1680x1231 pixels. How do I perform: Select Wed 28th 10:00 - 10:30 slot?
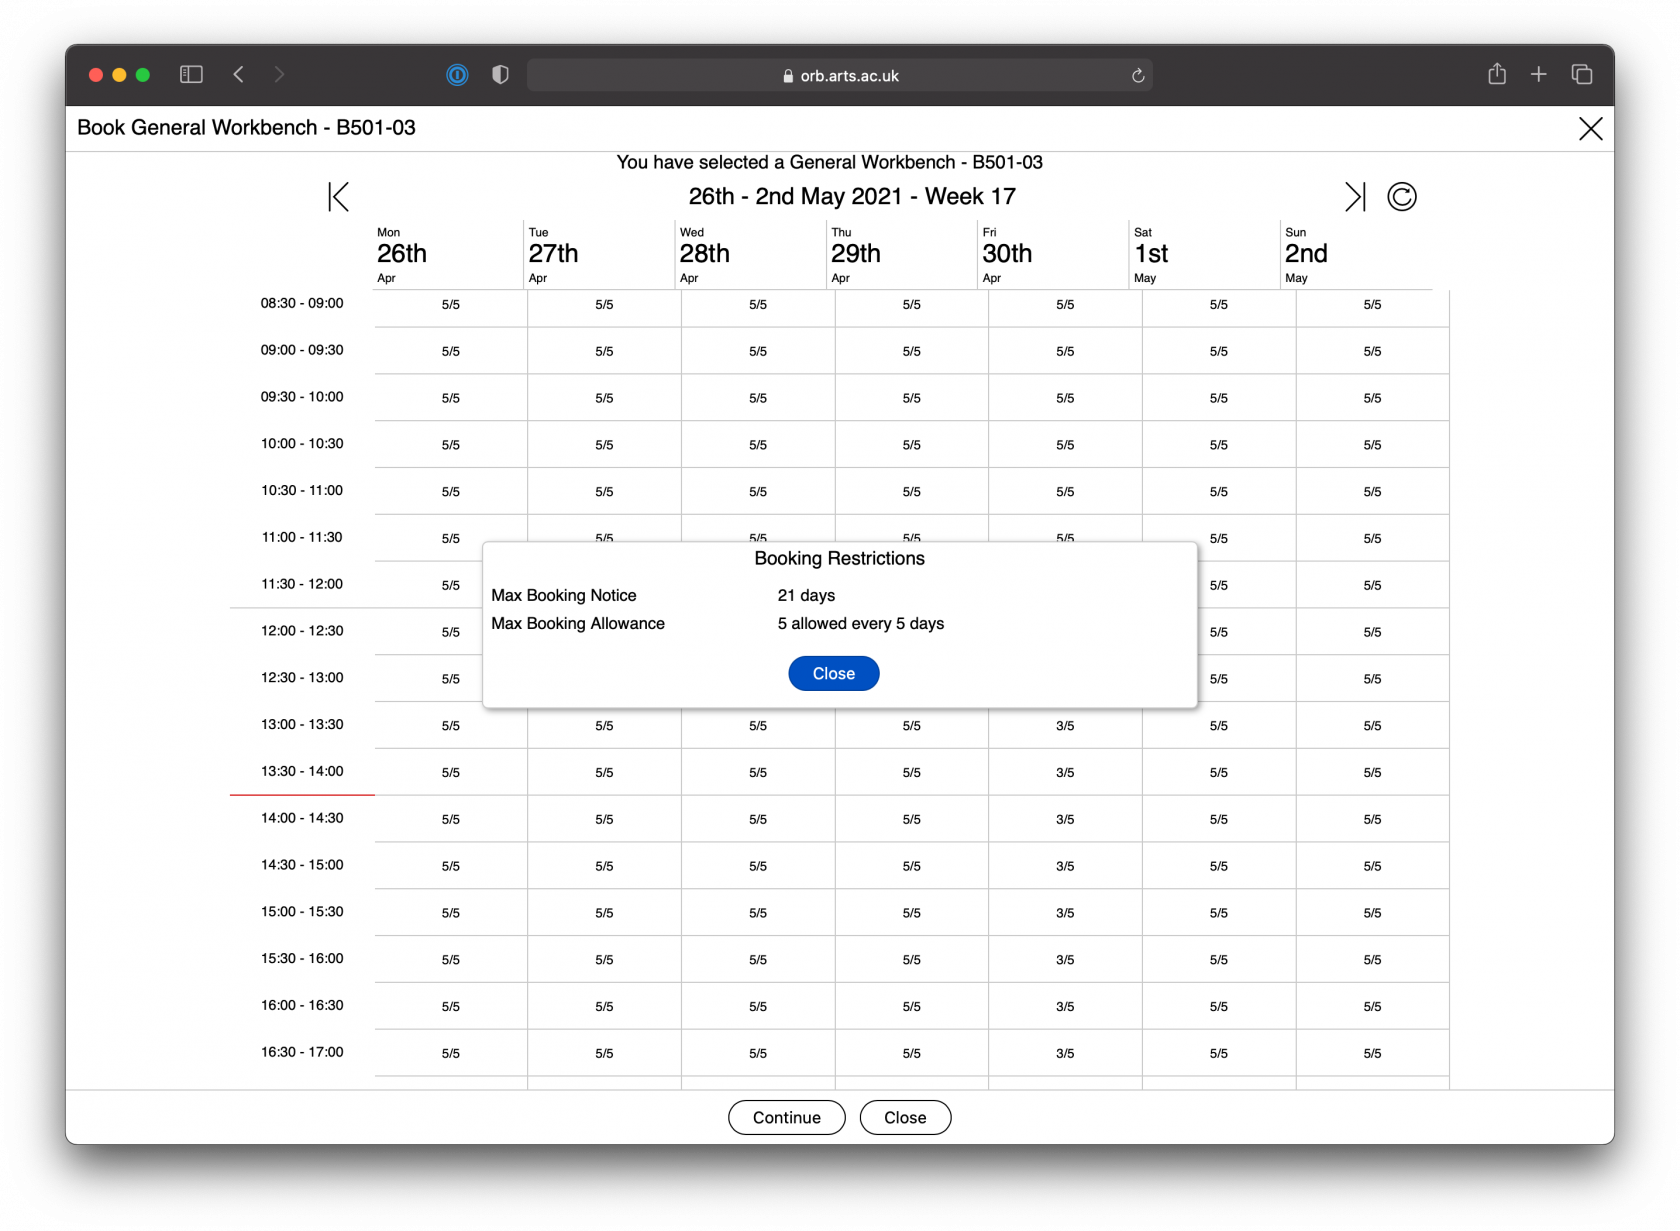pyautogui.click(x=758, y=445)
